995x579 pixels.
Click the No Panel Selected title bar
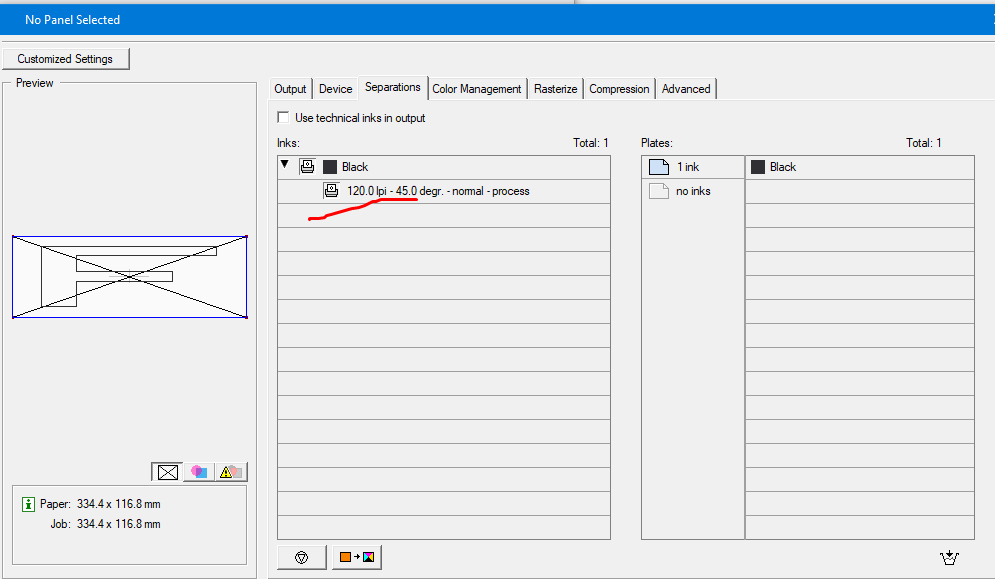[x=498, y=20]
